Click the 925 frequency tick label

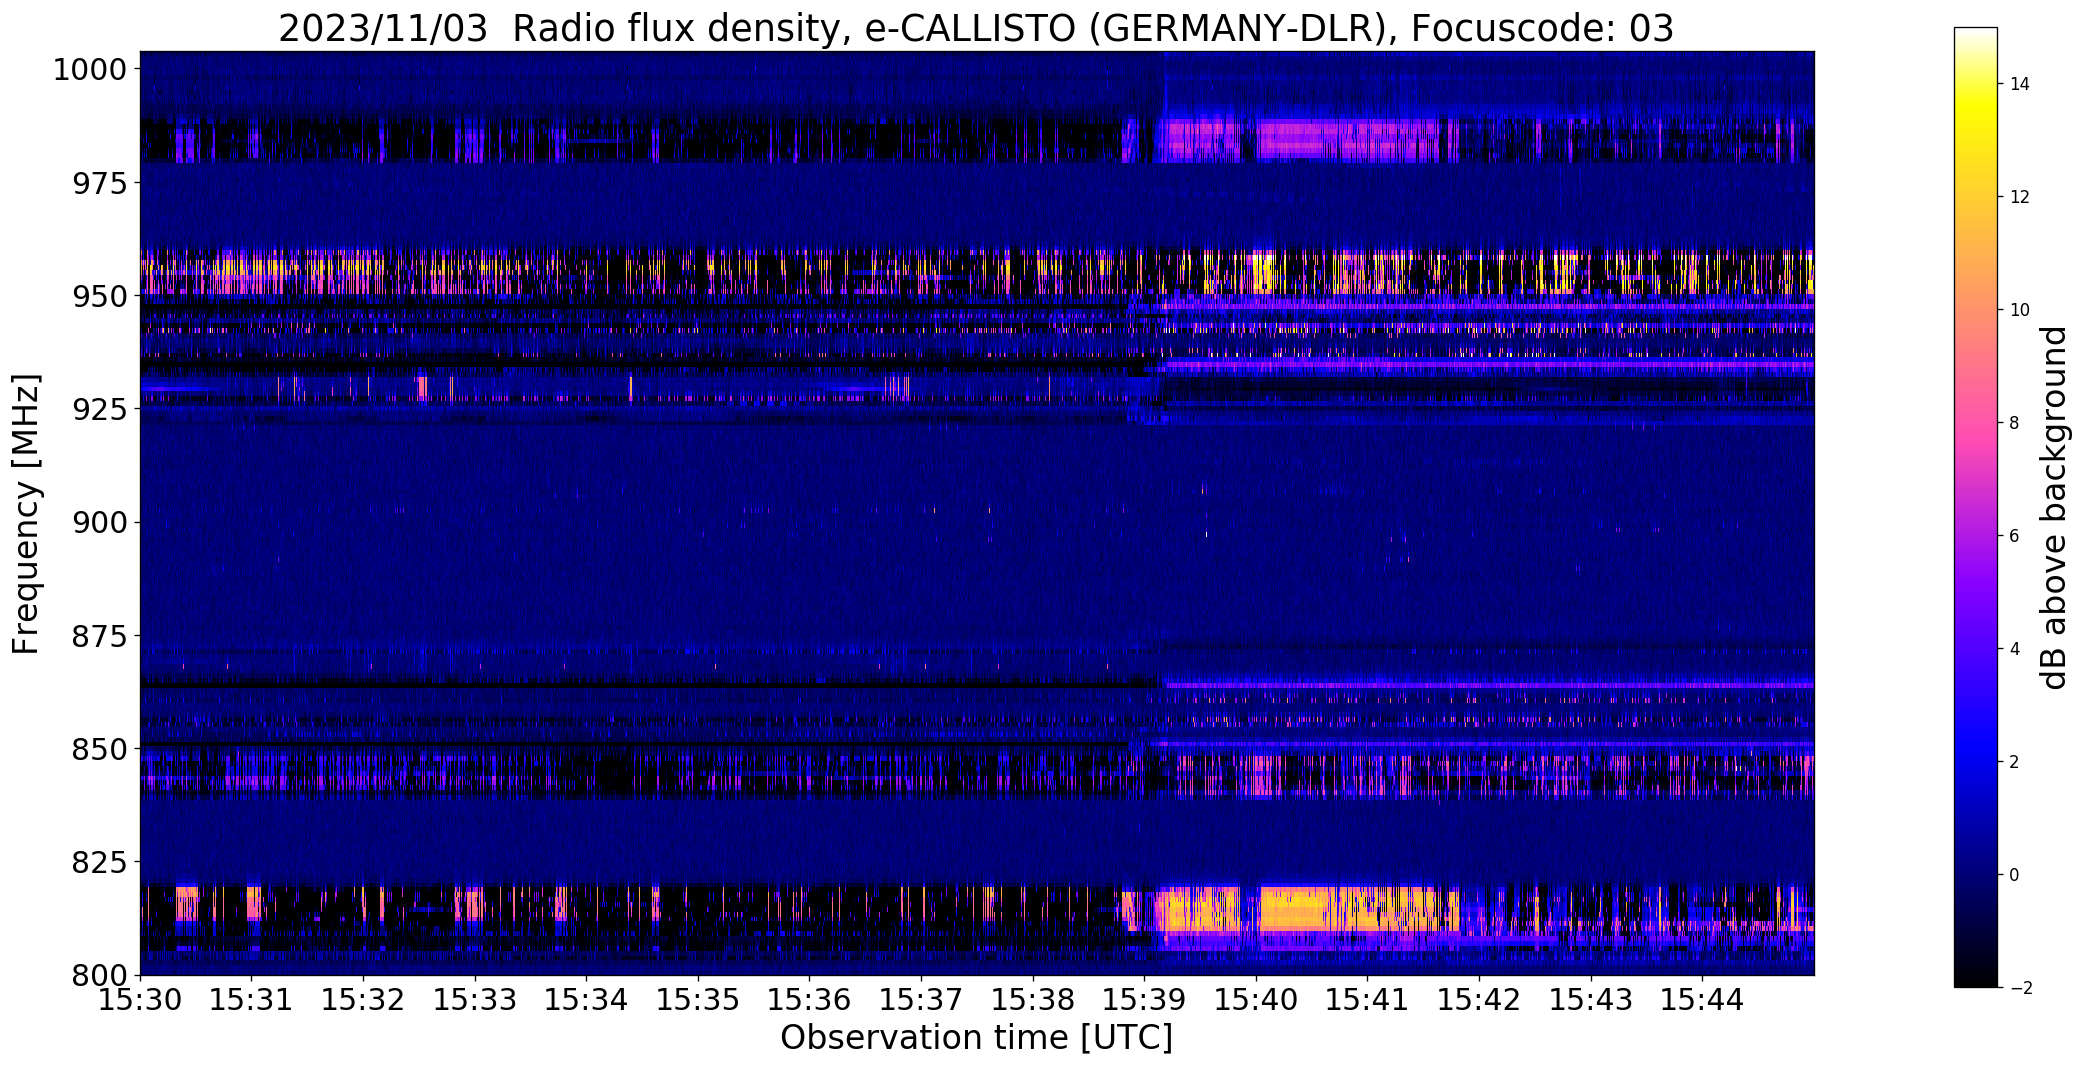click(x=100, y=410)
